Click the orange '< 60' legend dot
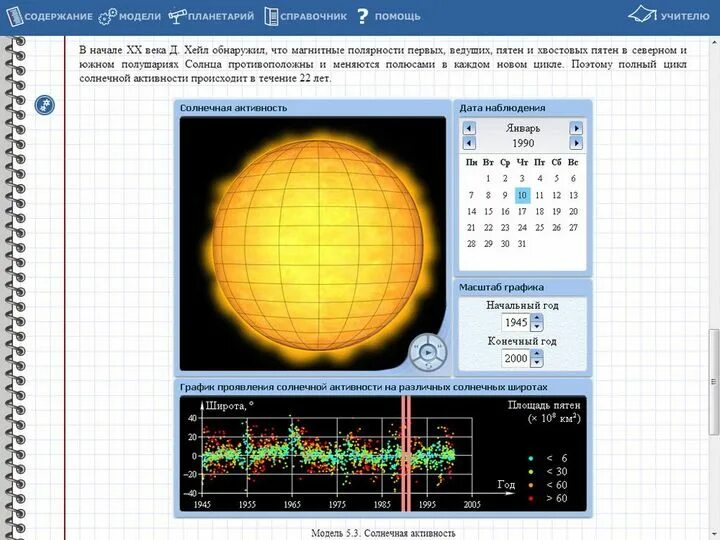The height and width of the screenshot is (540, 720). (x=531, y=485)
